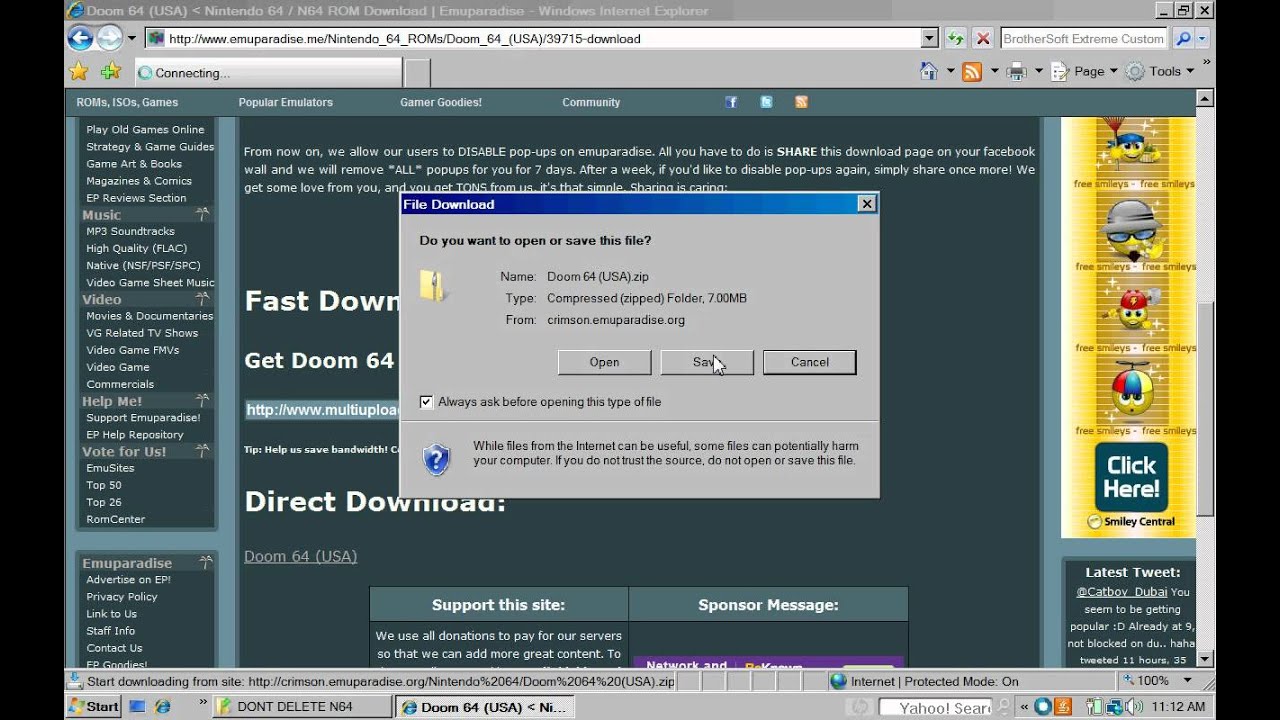Click the RSS icon in site navbar

(x=801, y=102)
